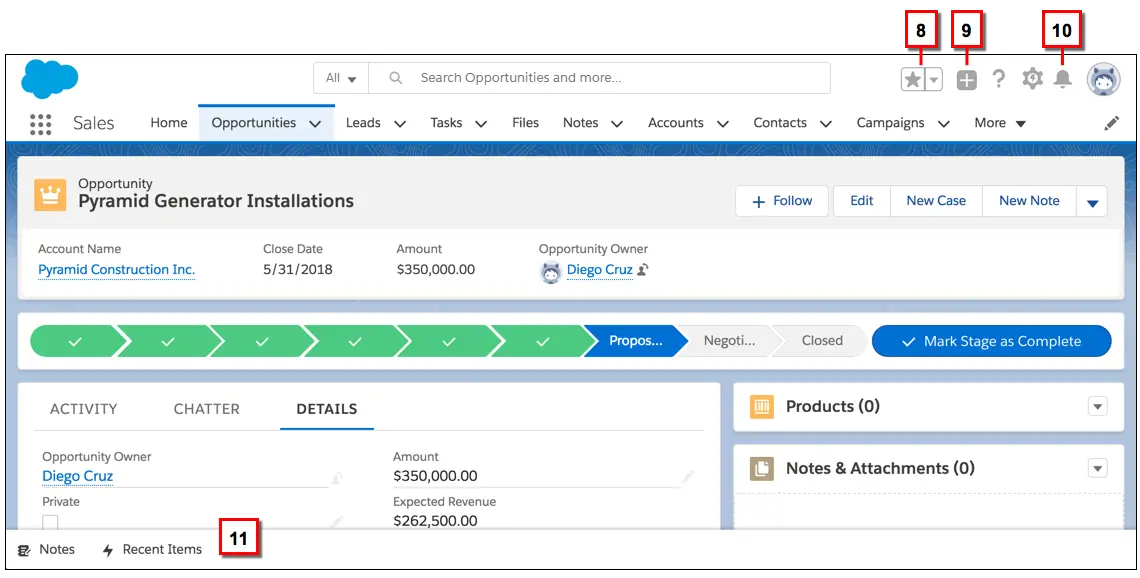Click the New Case button

[936, 201]
